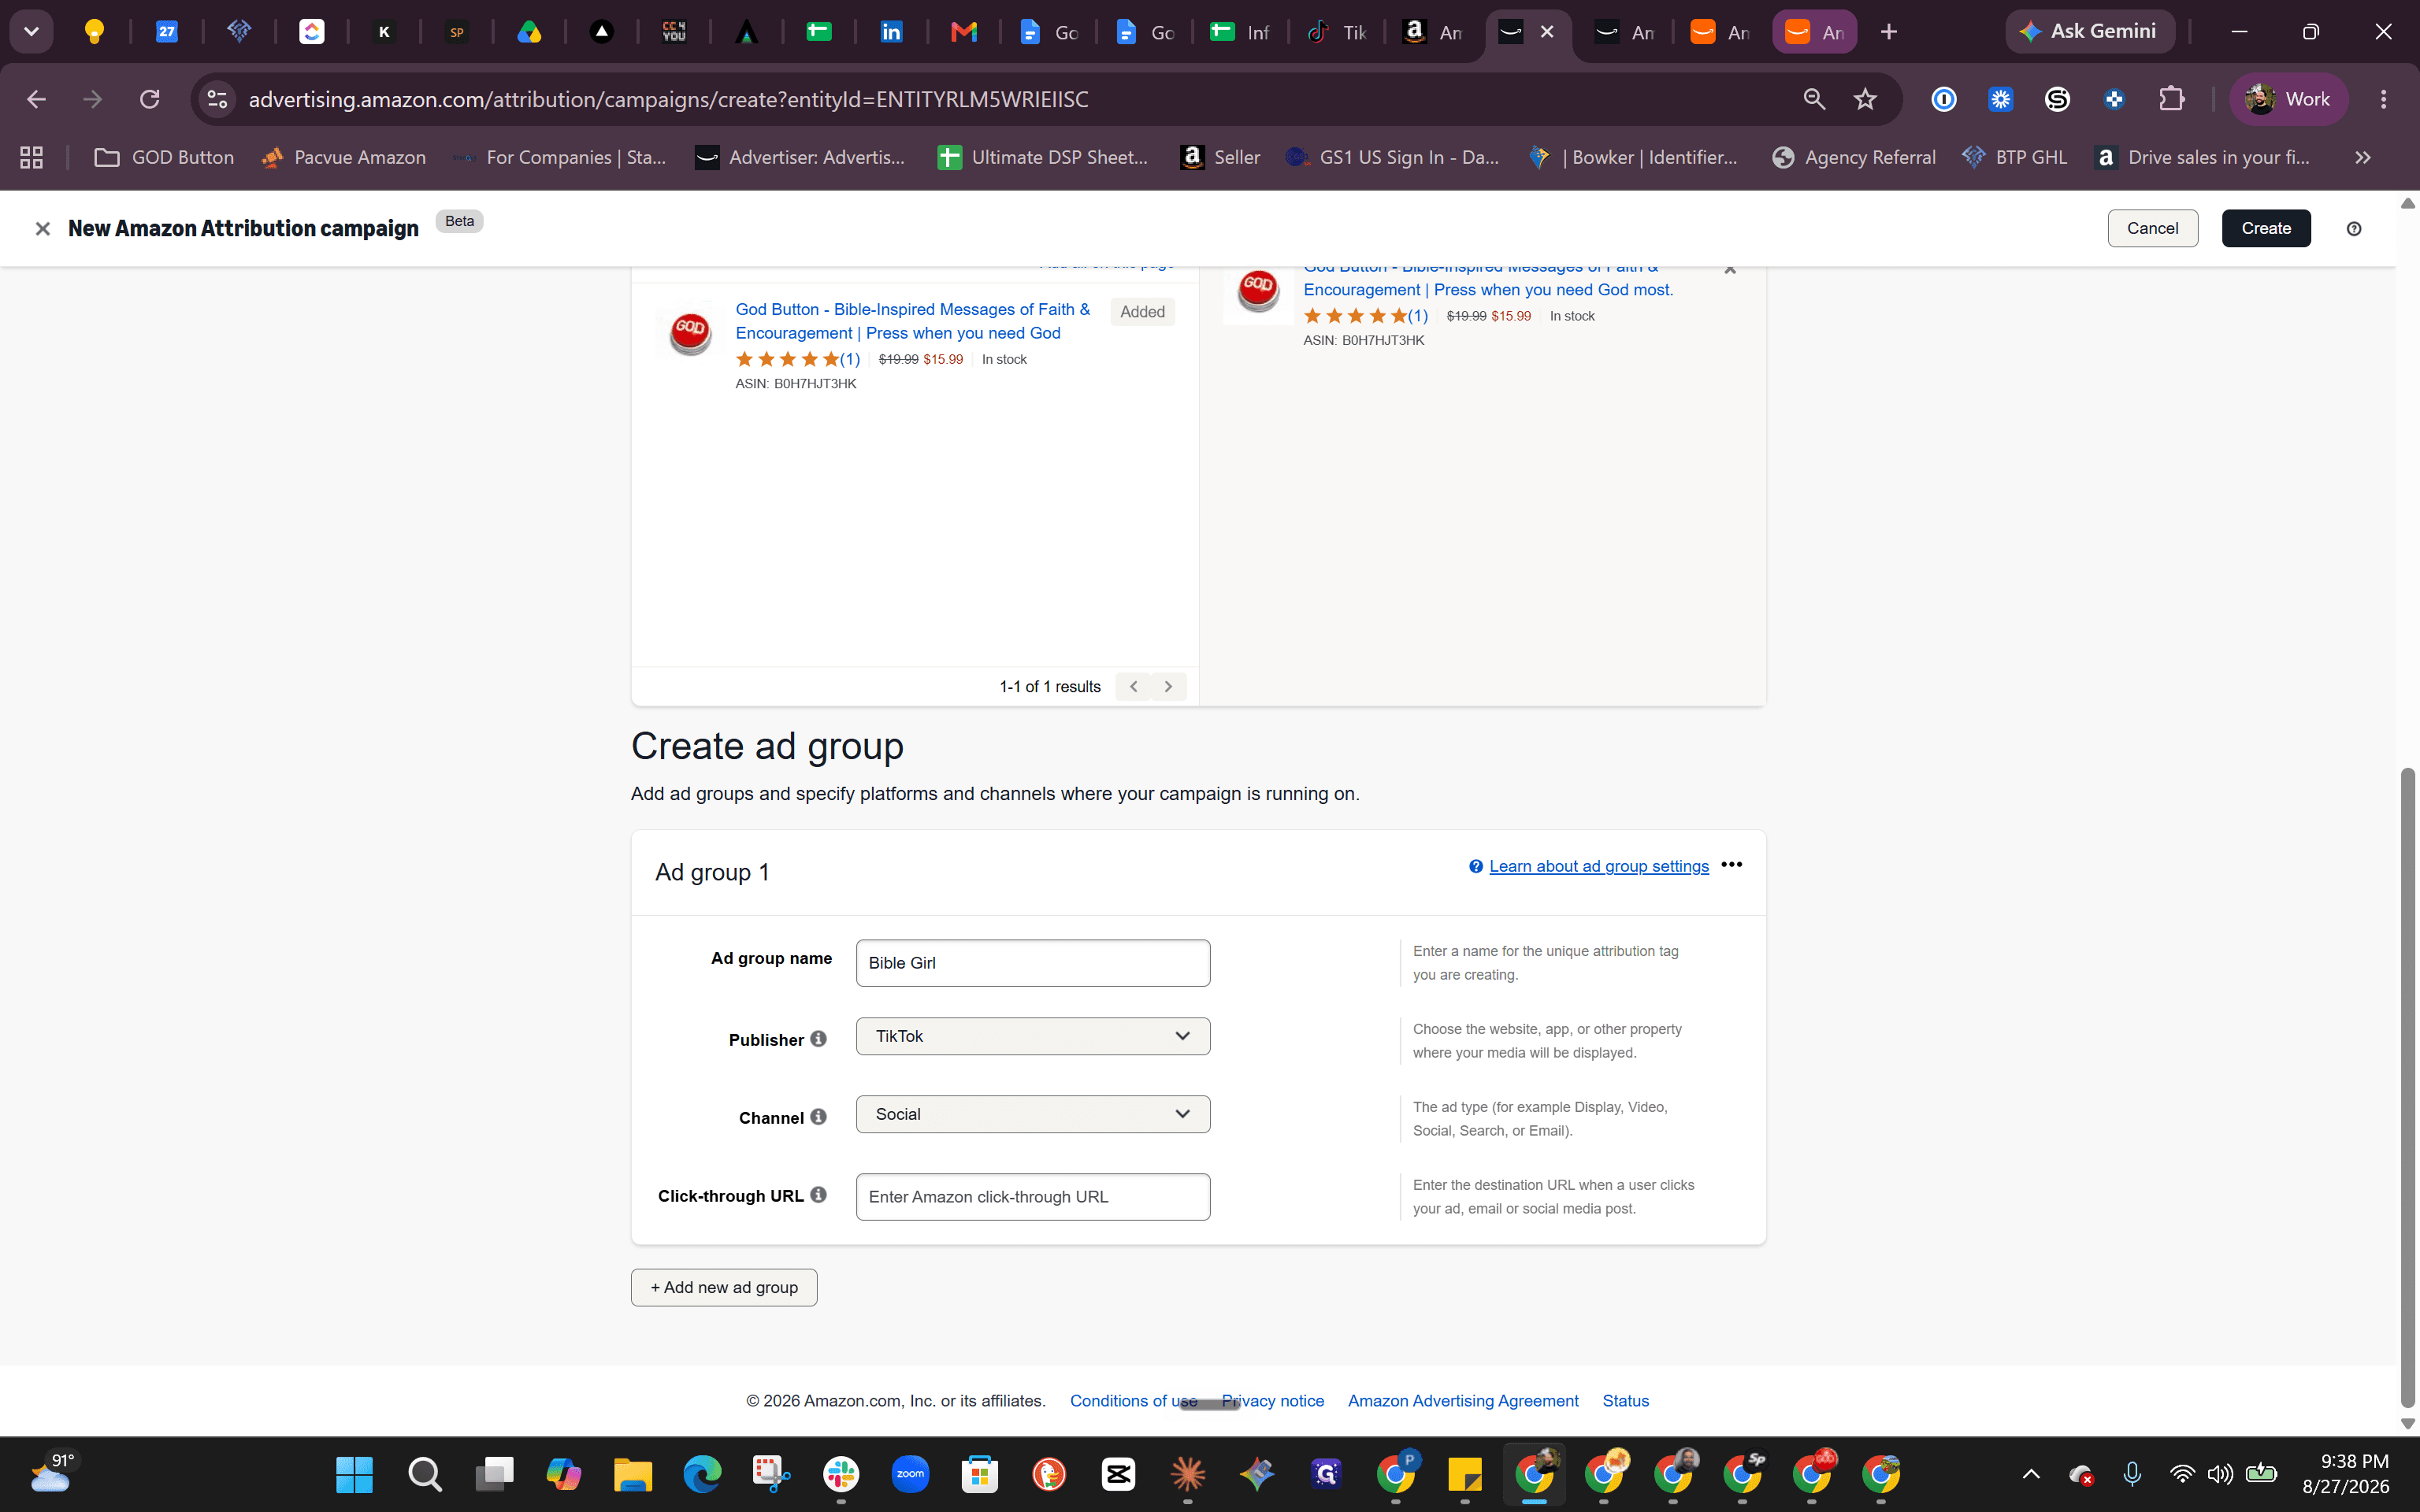The image size is (2420, 1512).
Task: Open the Pacvue Amazon bookmark
Action: [344, 157]
